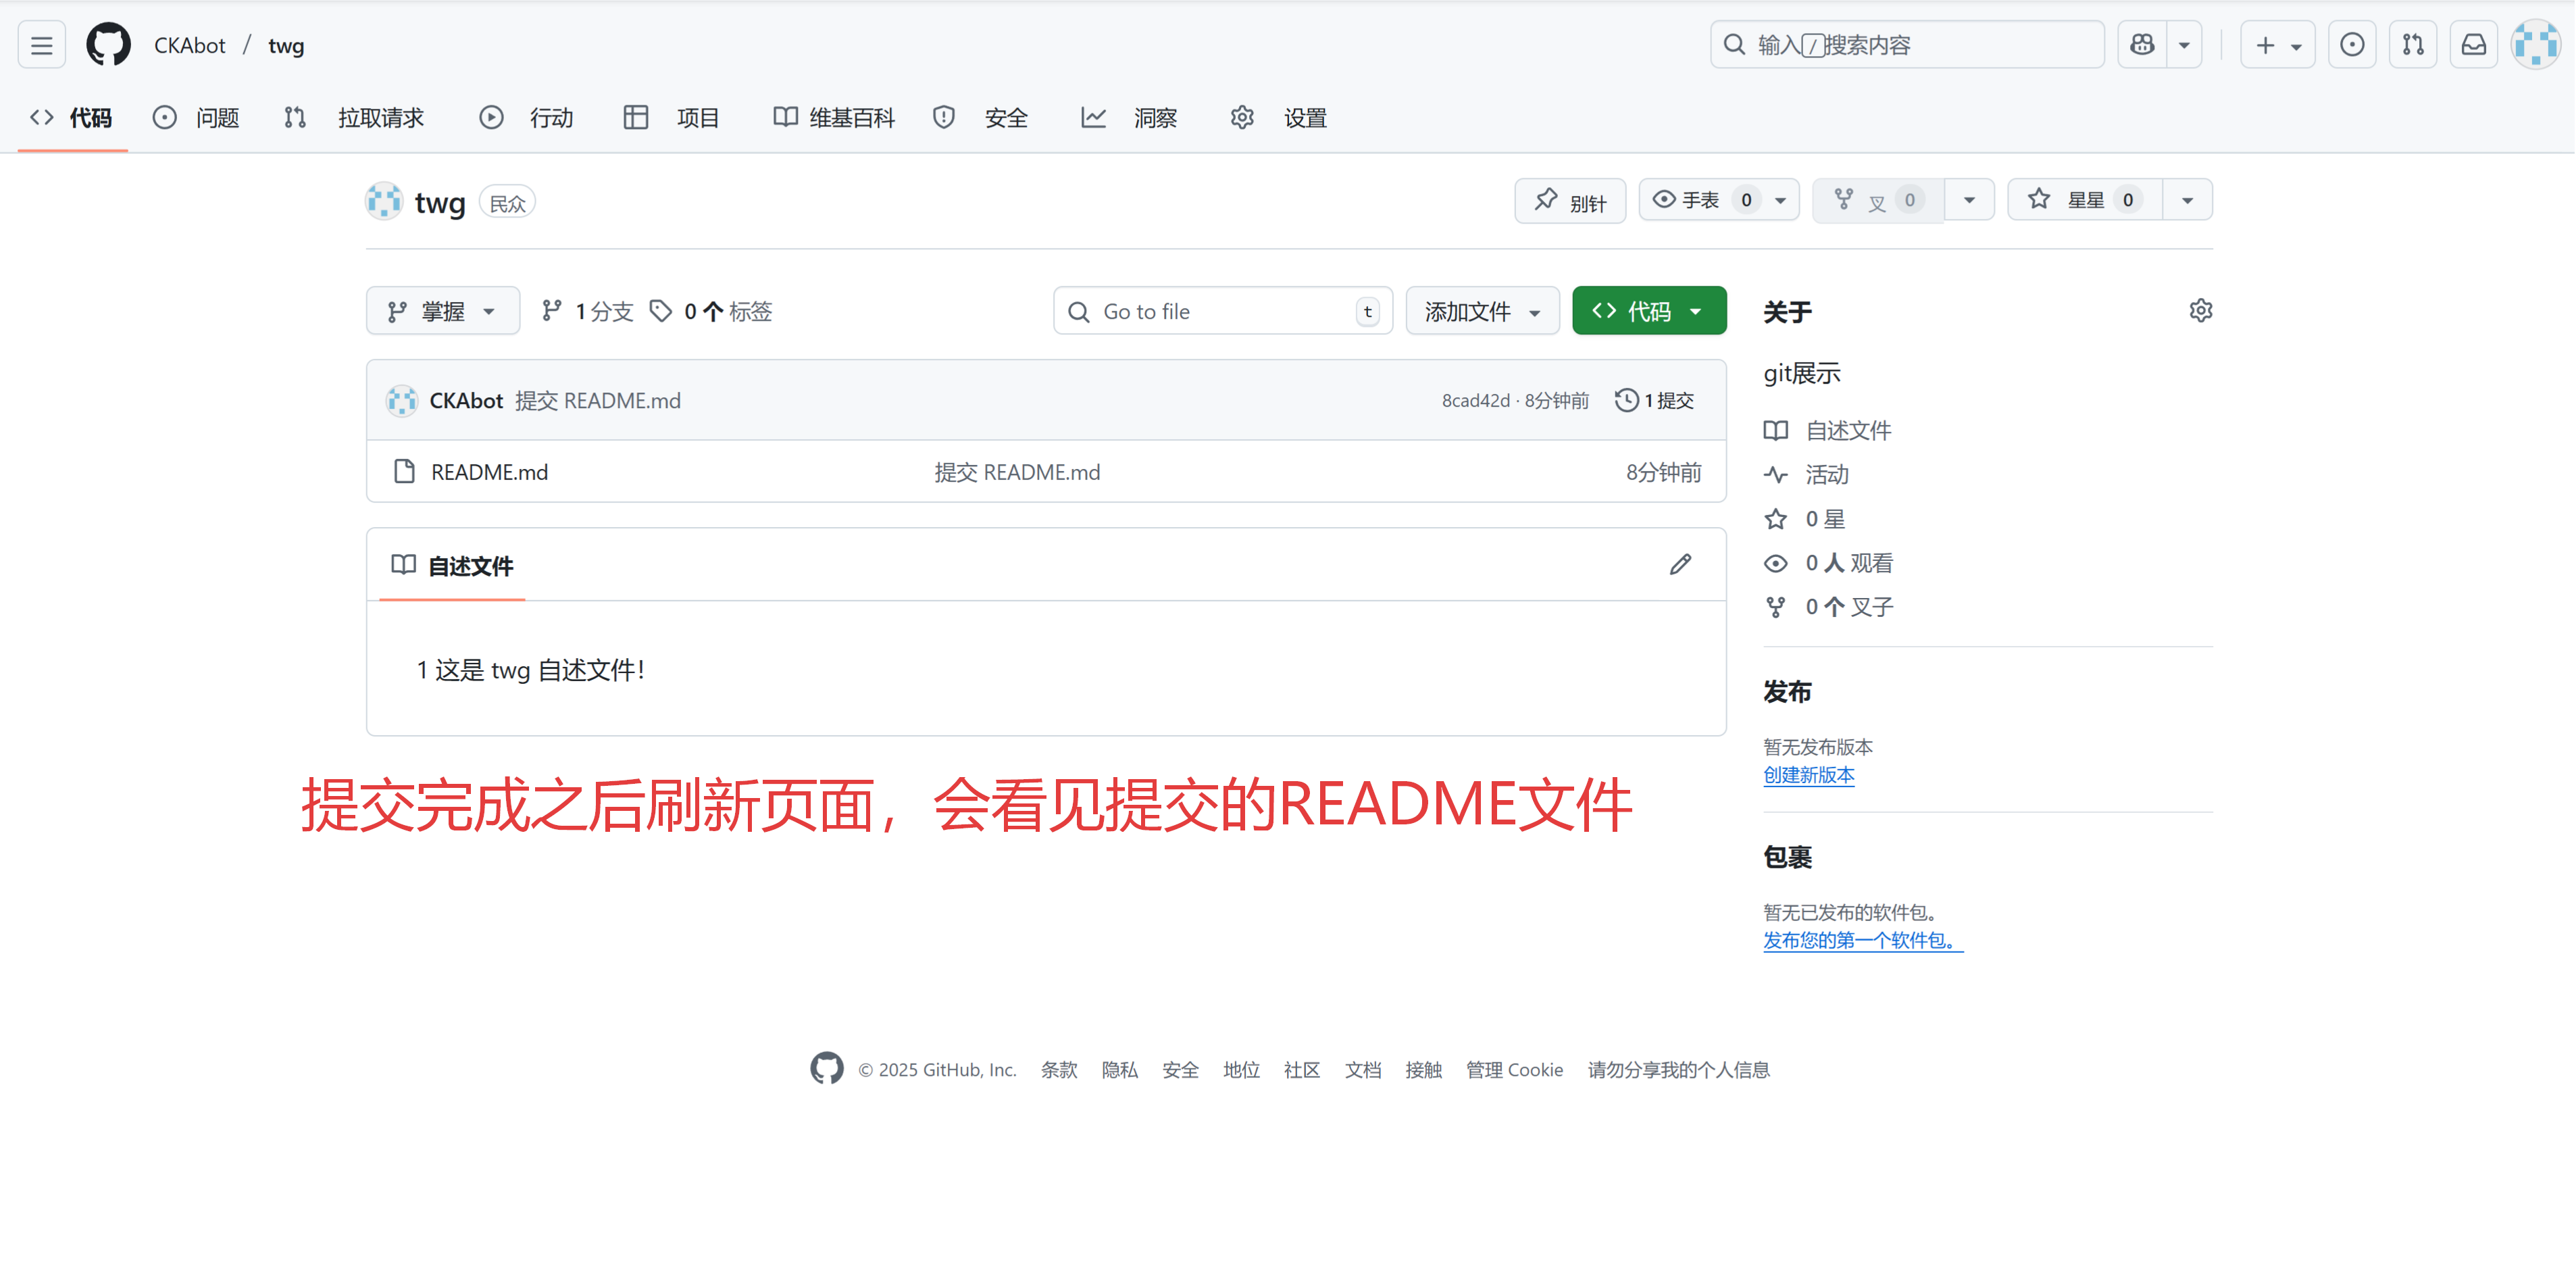
Task: Expand the branch selector dropdown
Action: (442, 311)
